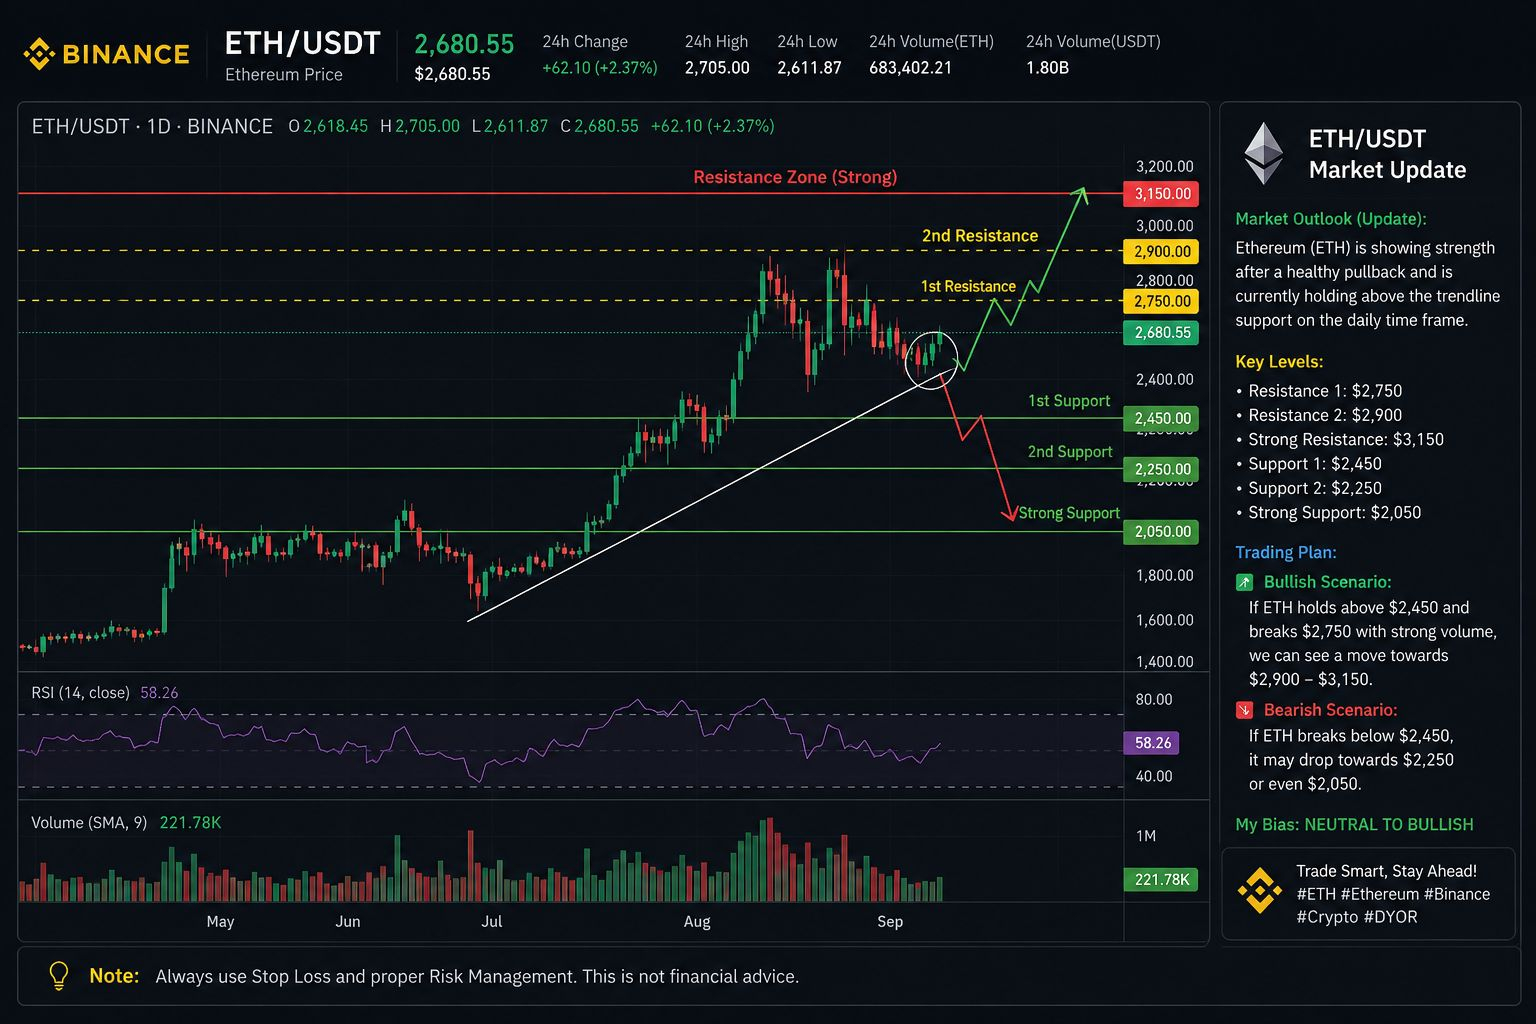
Task: Select the large ETH/USDT pair title in header
Action: click(302, 43)
